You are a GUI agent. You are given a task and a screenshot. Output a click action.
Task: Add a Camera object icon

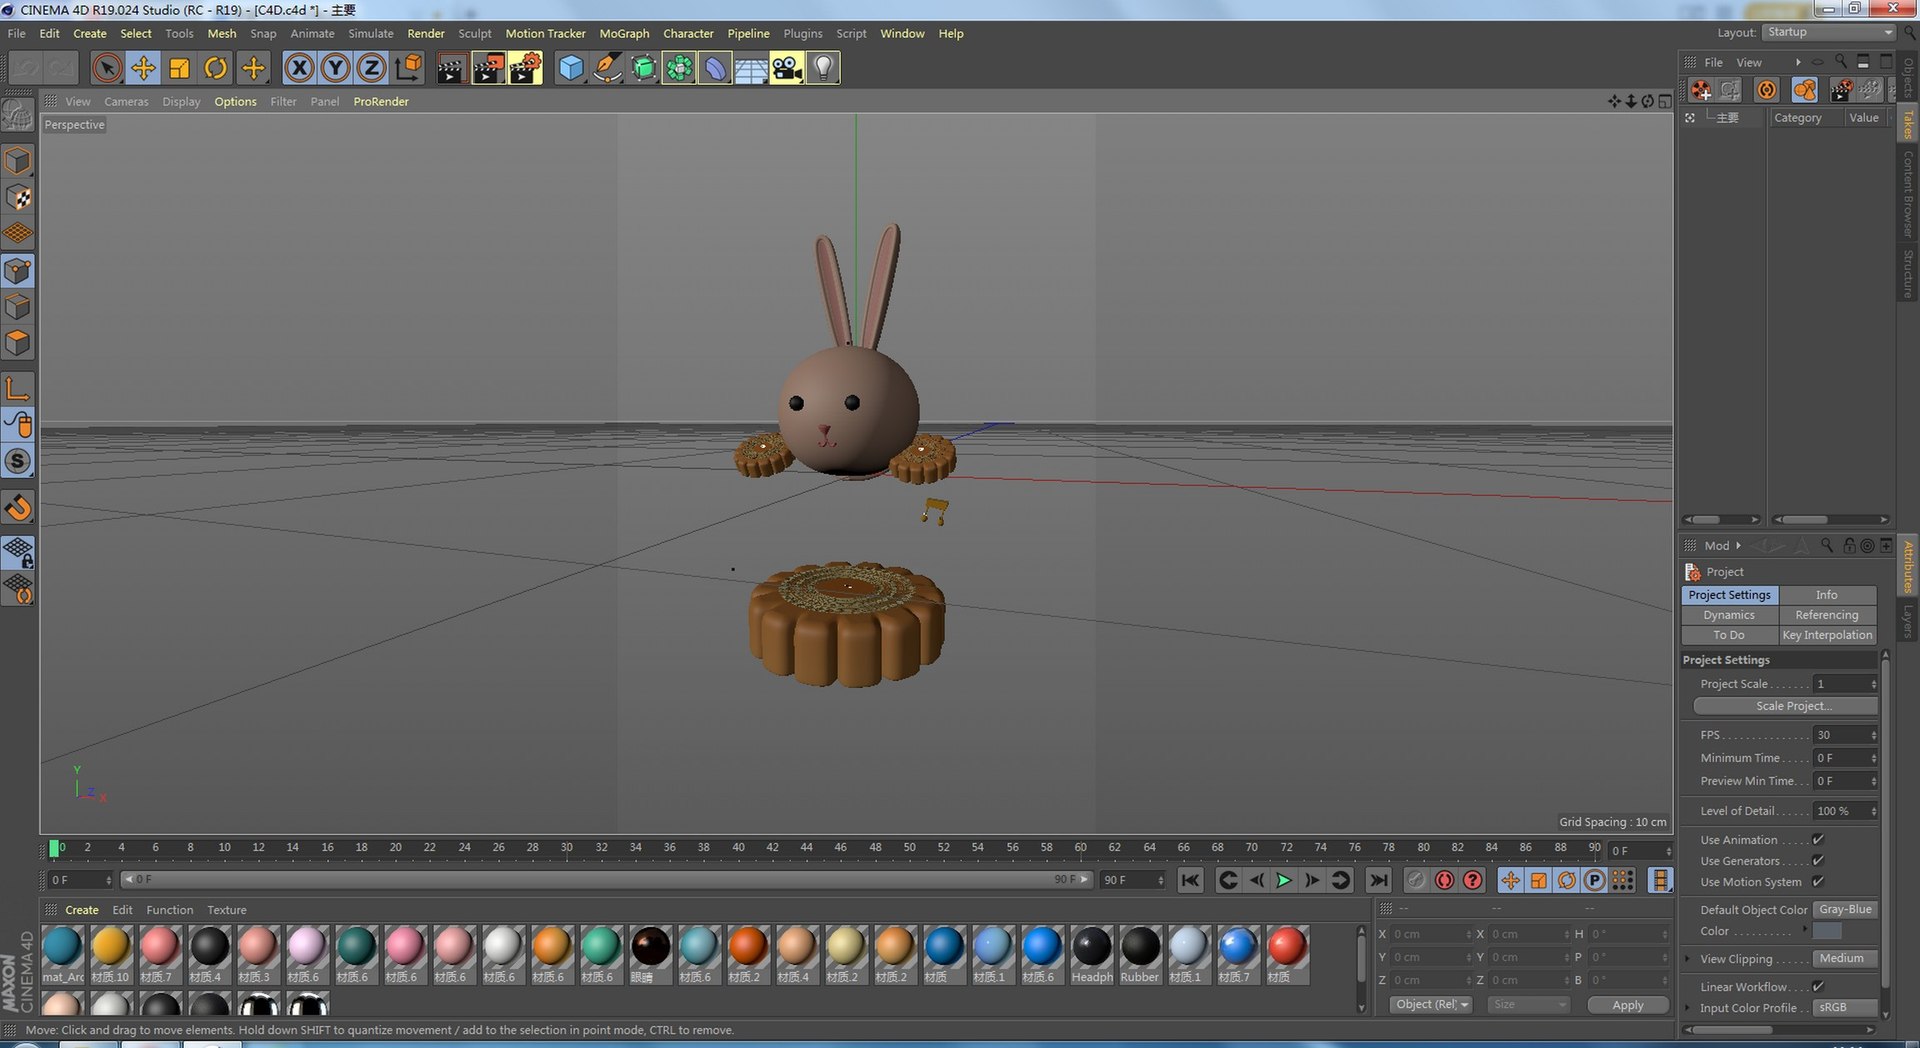(786, 68)
